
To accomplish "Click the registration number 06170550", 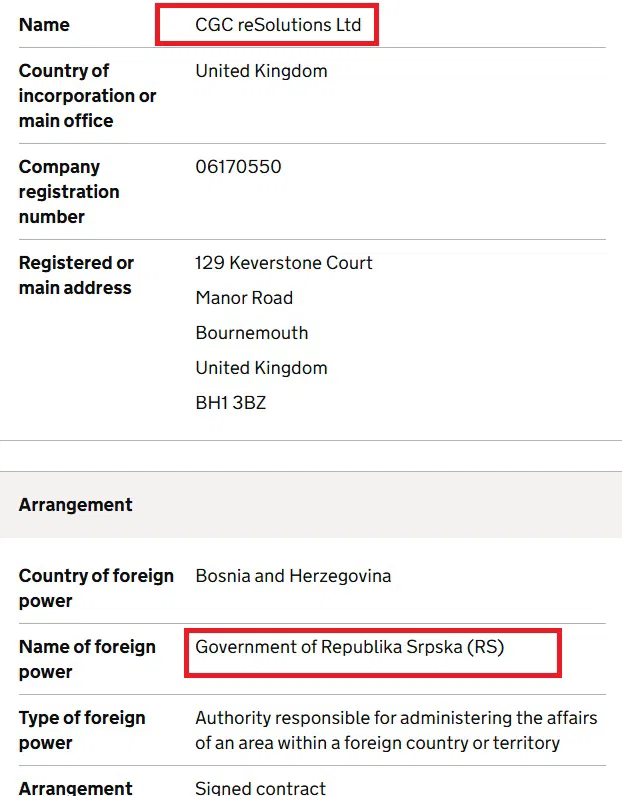I will 238,167.
